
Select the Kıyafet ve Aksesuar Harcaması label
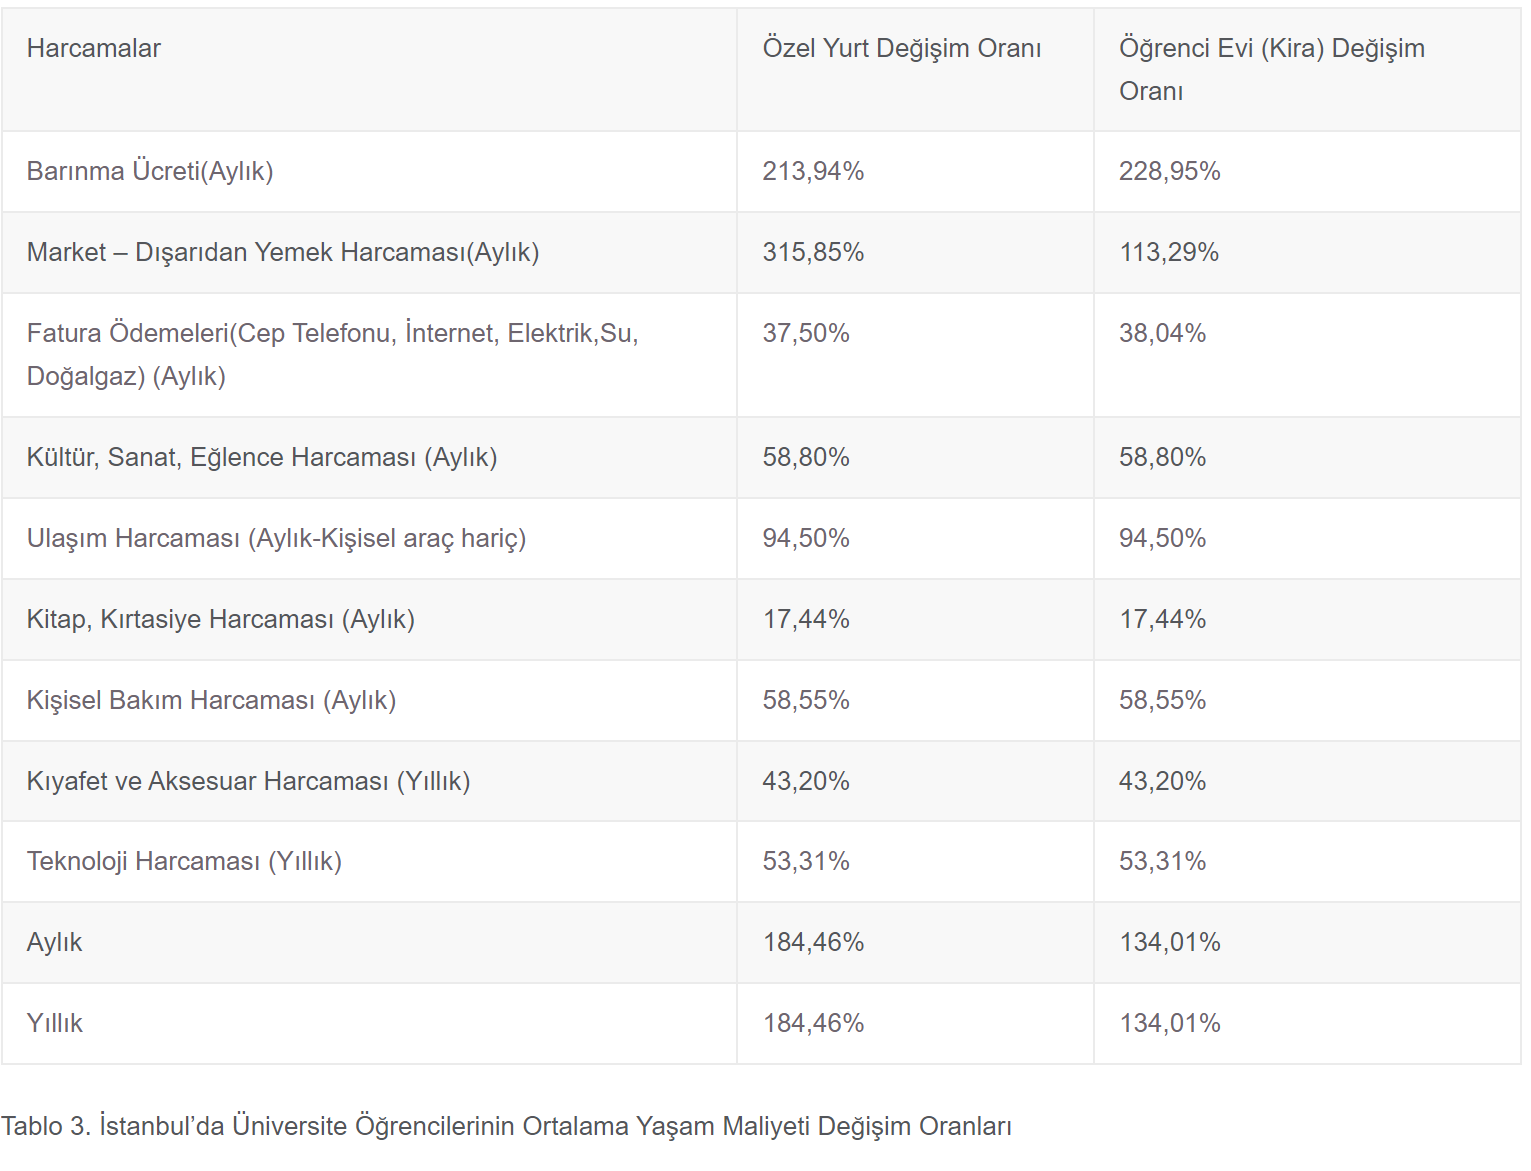coord(248,781)
